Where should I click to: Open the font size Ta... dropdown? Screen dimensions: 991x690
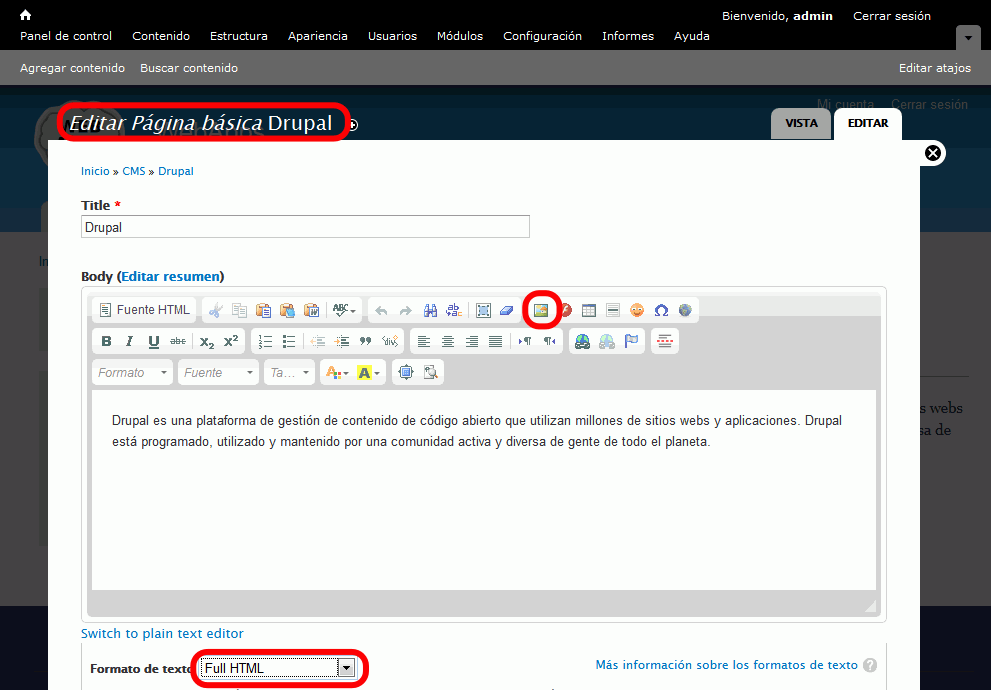[x=289, y=373]
